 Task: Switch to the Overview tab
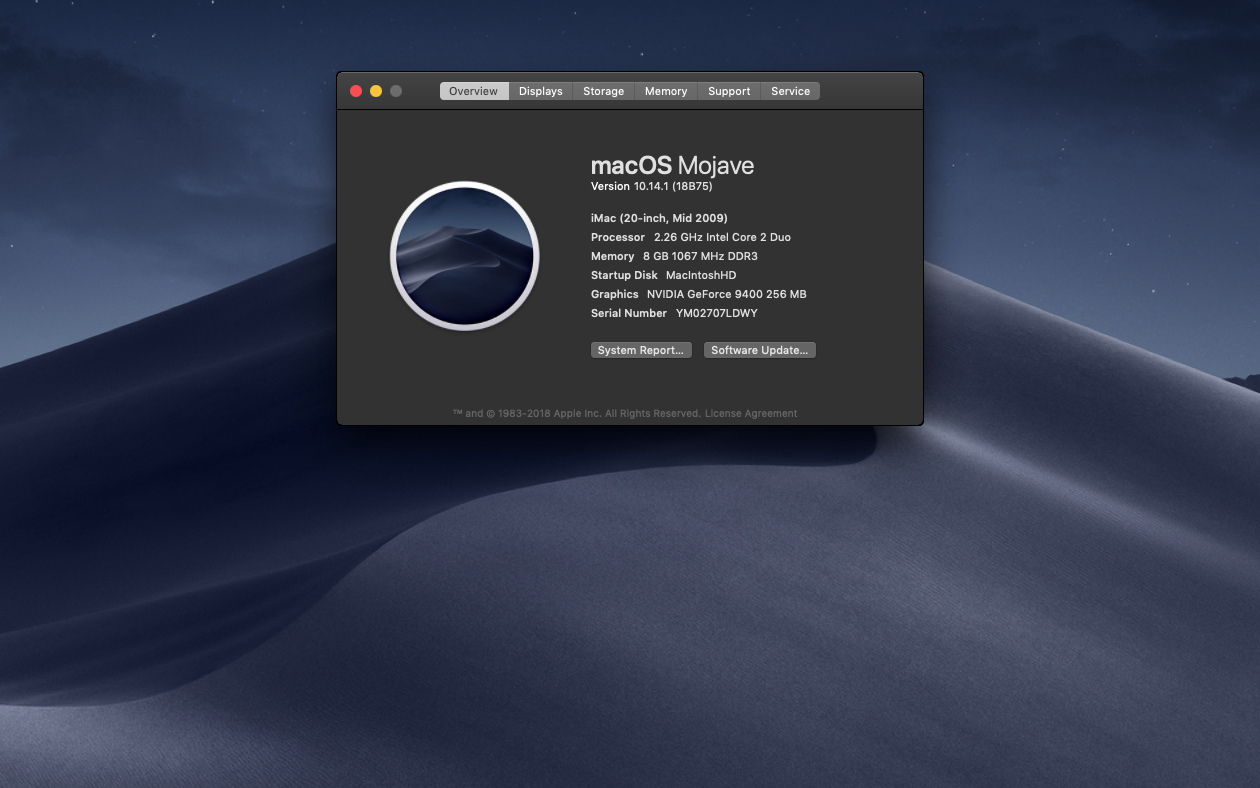click(473, 91)
